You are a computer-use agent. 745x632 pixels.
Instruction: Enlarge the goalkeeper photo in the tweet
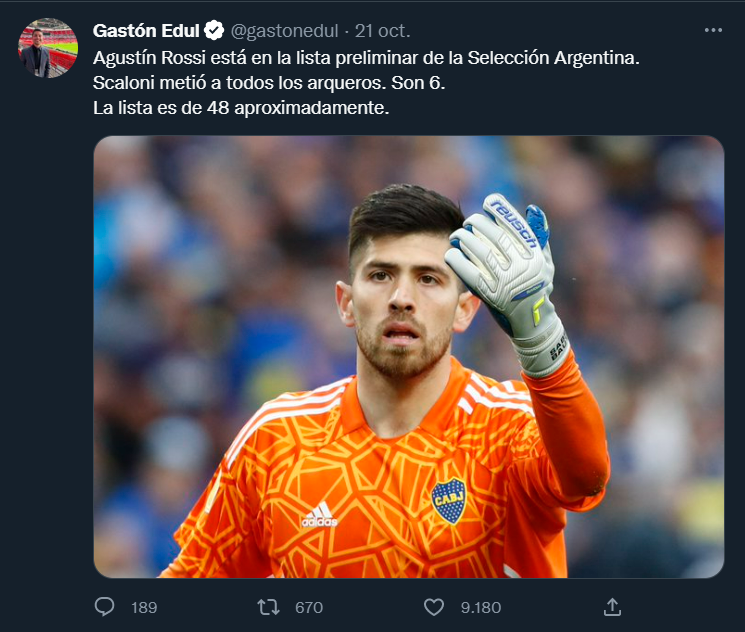pyautogui.click(x=409, y=356)
